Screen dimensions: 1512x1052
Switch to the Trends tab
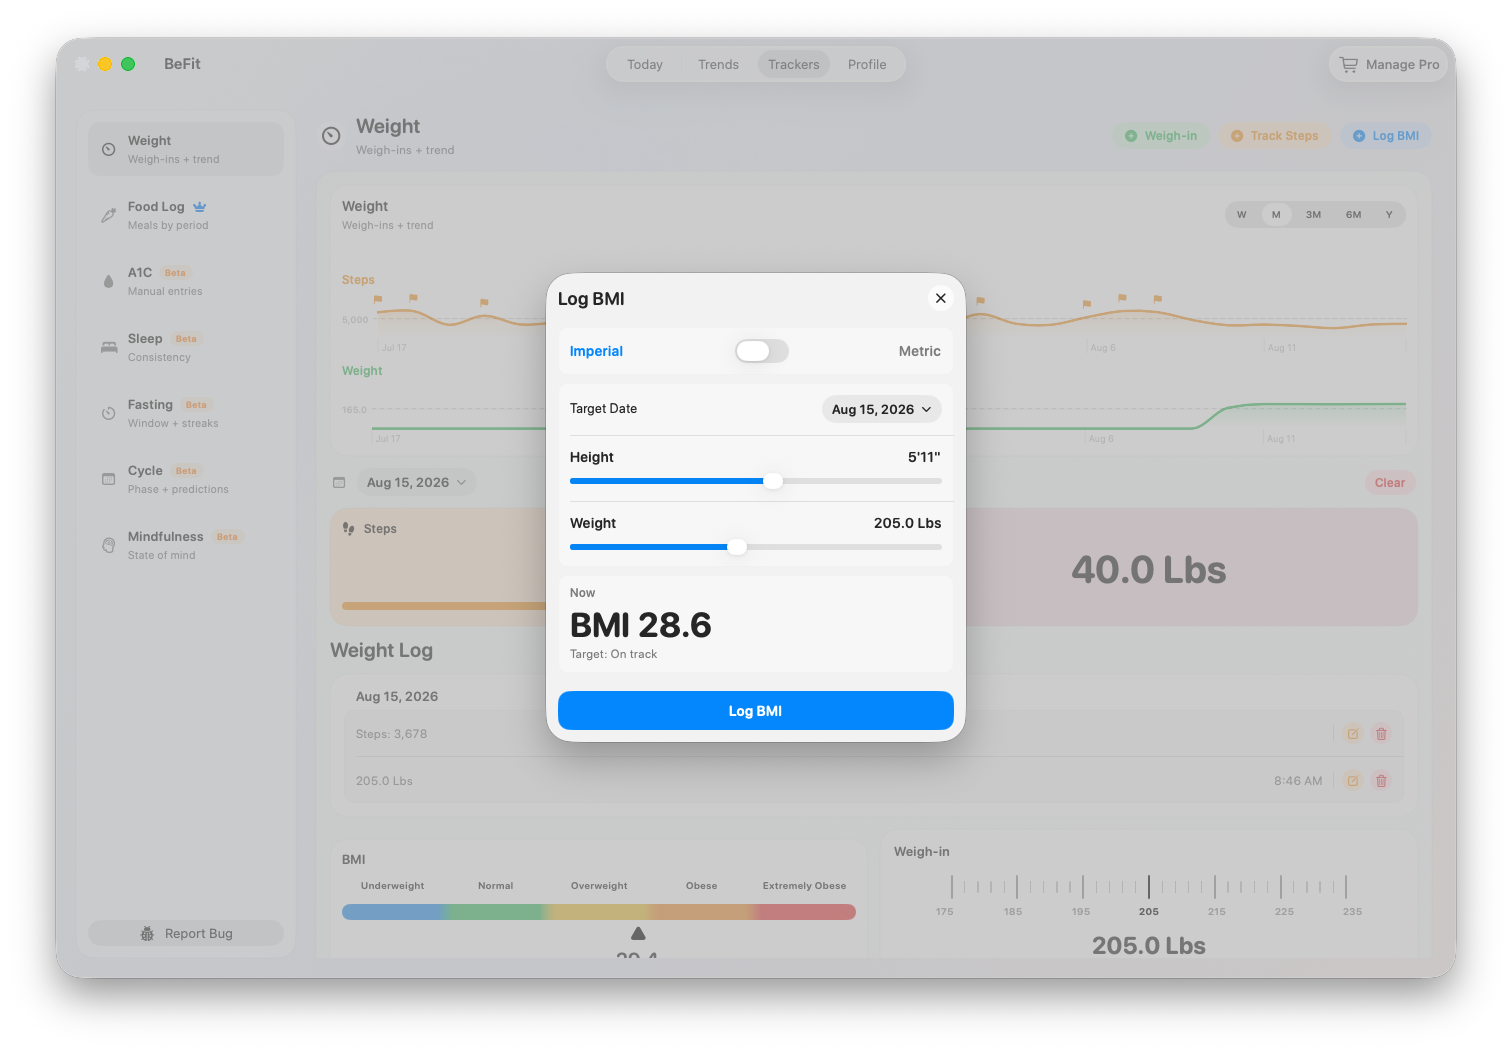click(718, 64)
